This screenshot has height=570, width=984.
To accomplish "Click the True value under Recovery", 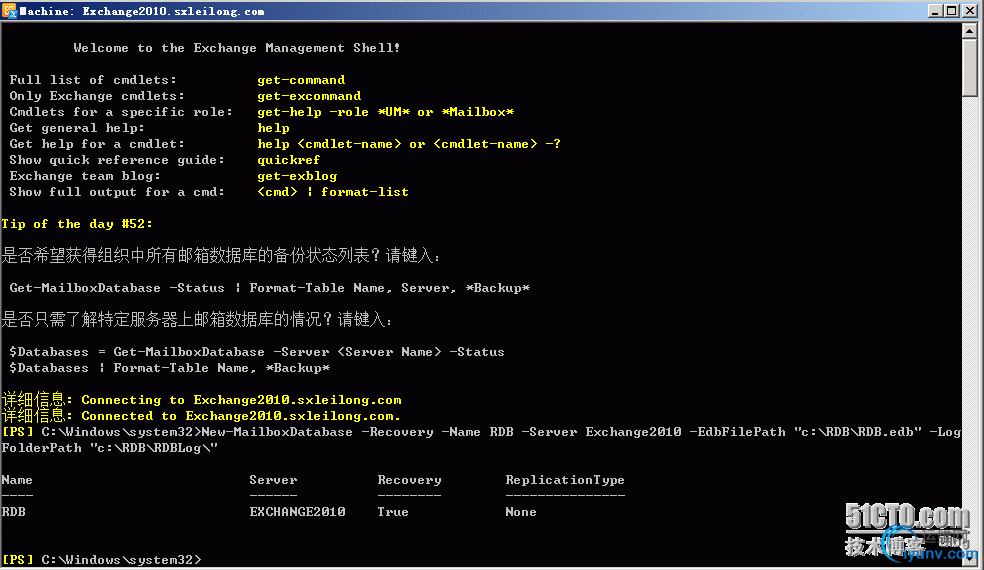I will pyautogui.click(x=393, y=512).
